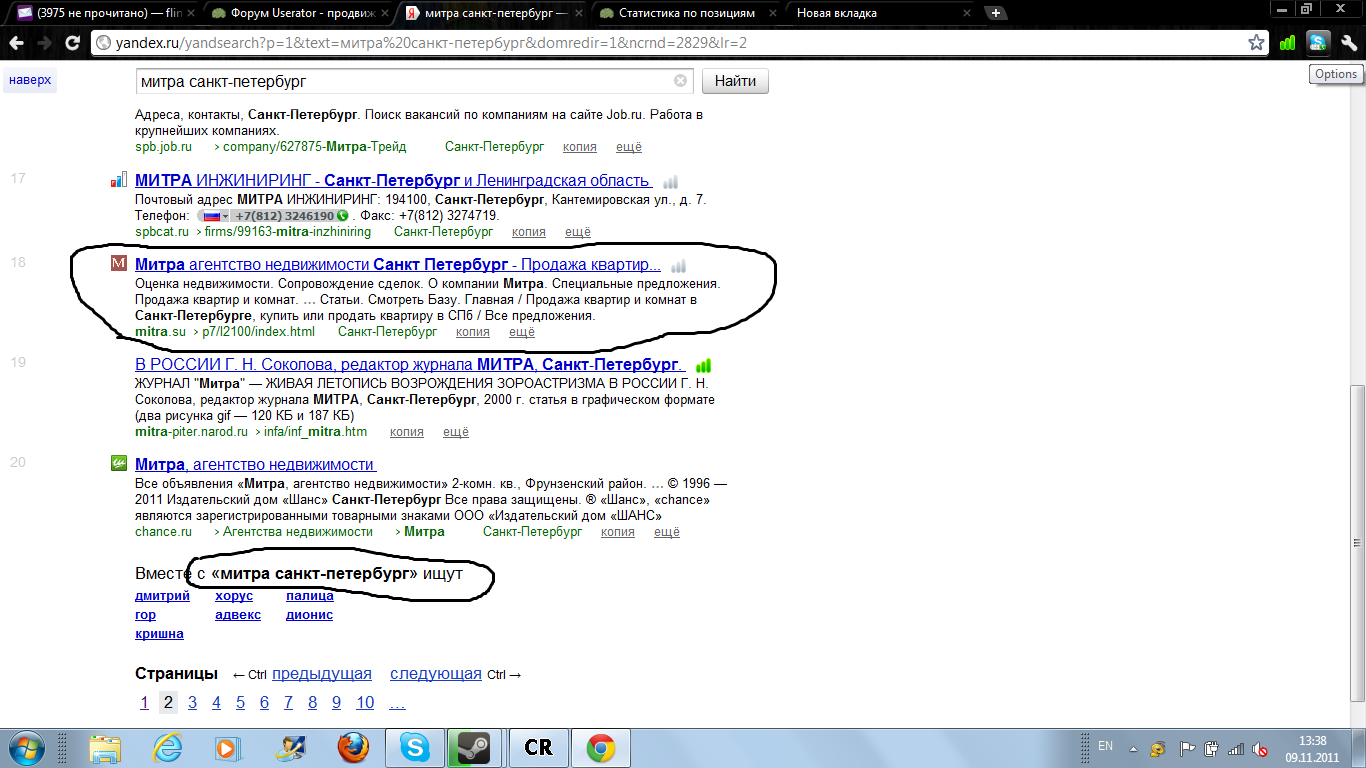Switch to the Форум Userator tab

pyautogui.click(x=298, y=13)
